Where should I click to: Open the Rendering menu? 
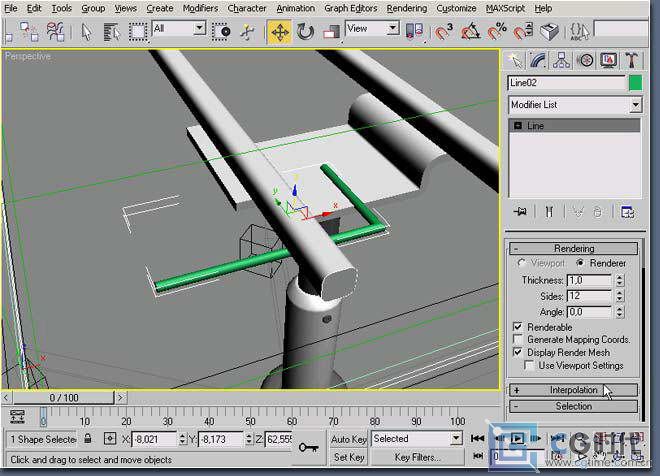click(407, 8)
